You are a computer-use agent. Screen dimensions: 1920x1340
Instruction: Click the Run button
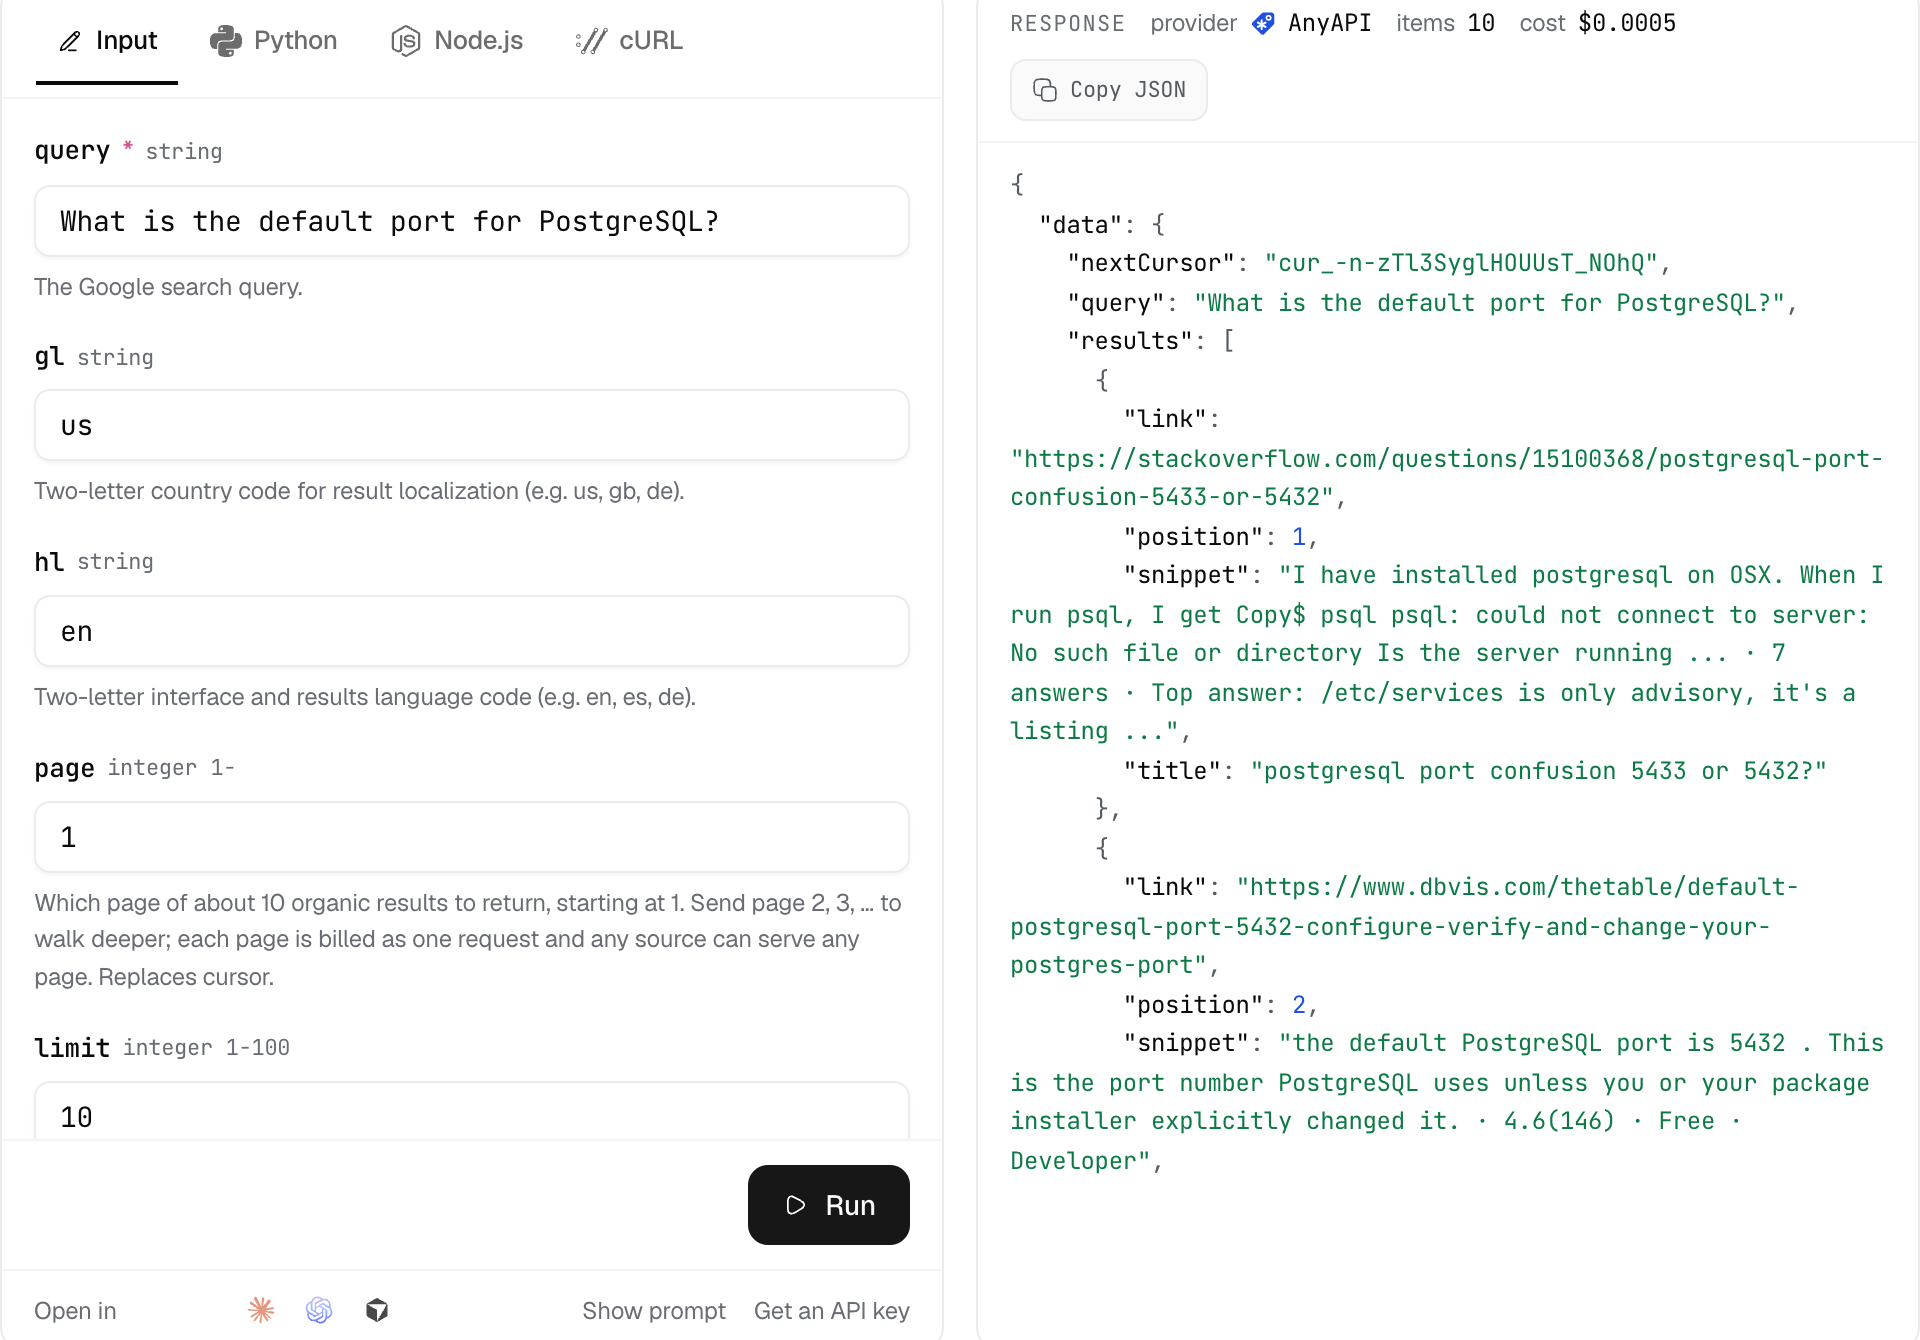point(829,1205)
